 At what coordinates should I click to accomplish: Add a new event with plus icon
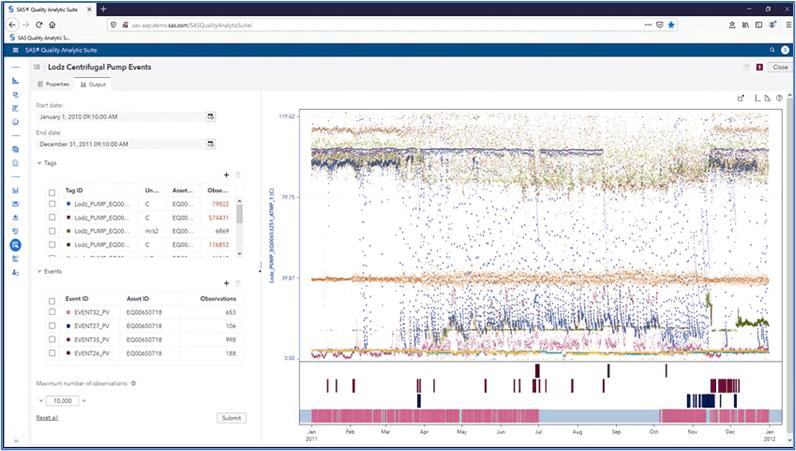click(x=226, y=283)
